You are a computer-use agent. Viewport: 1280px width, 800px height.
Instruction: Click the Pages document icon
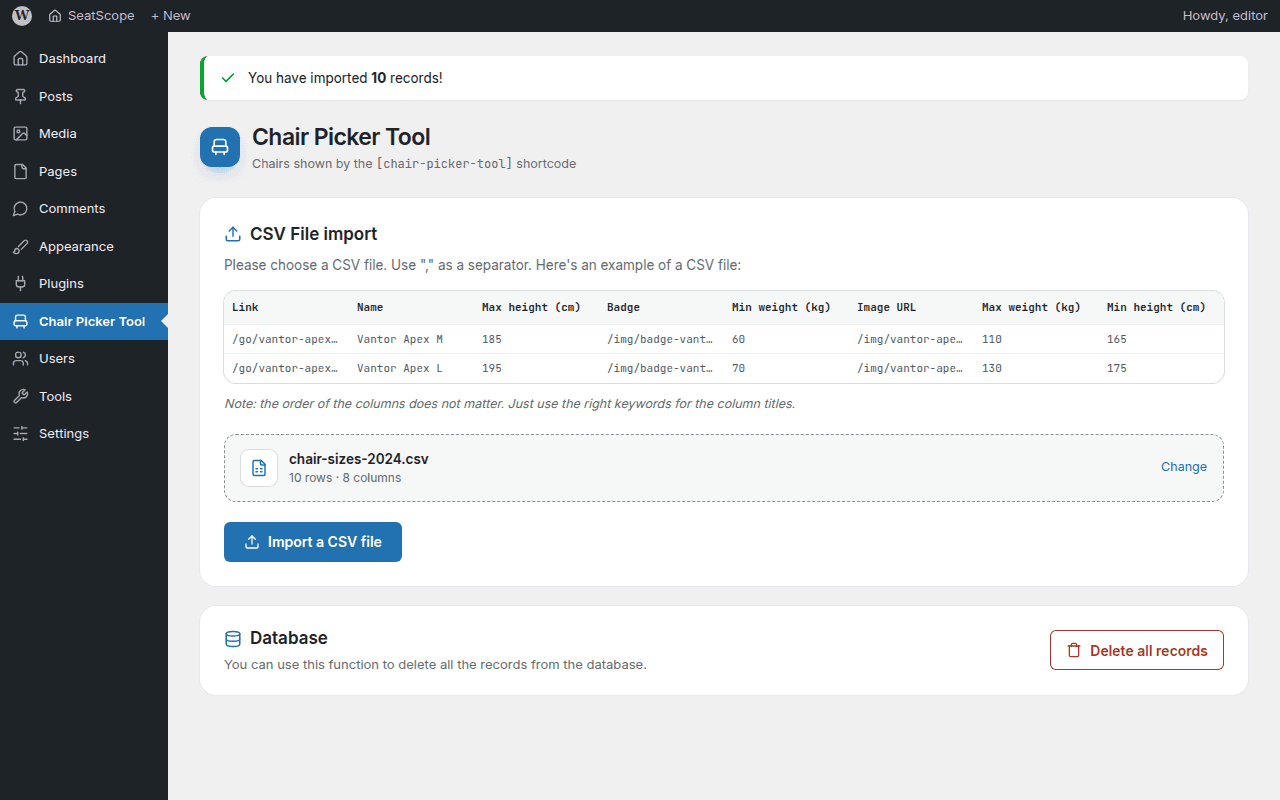coord(20,171)
